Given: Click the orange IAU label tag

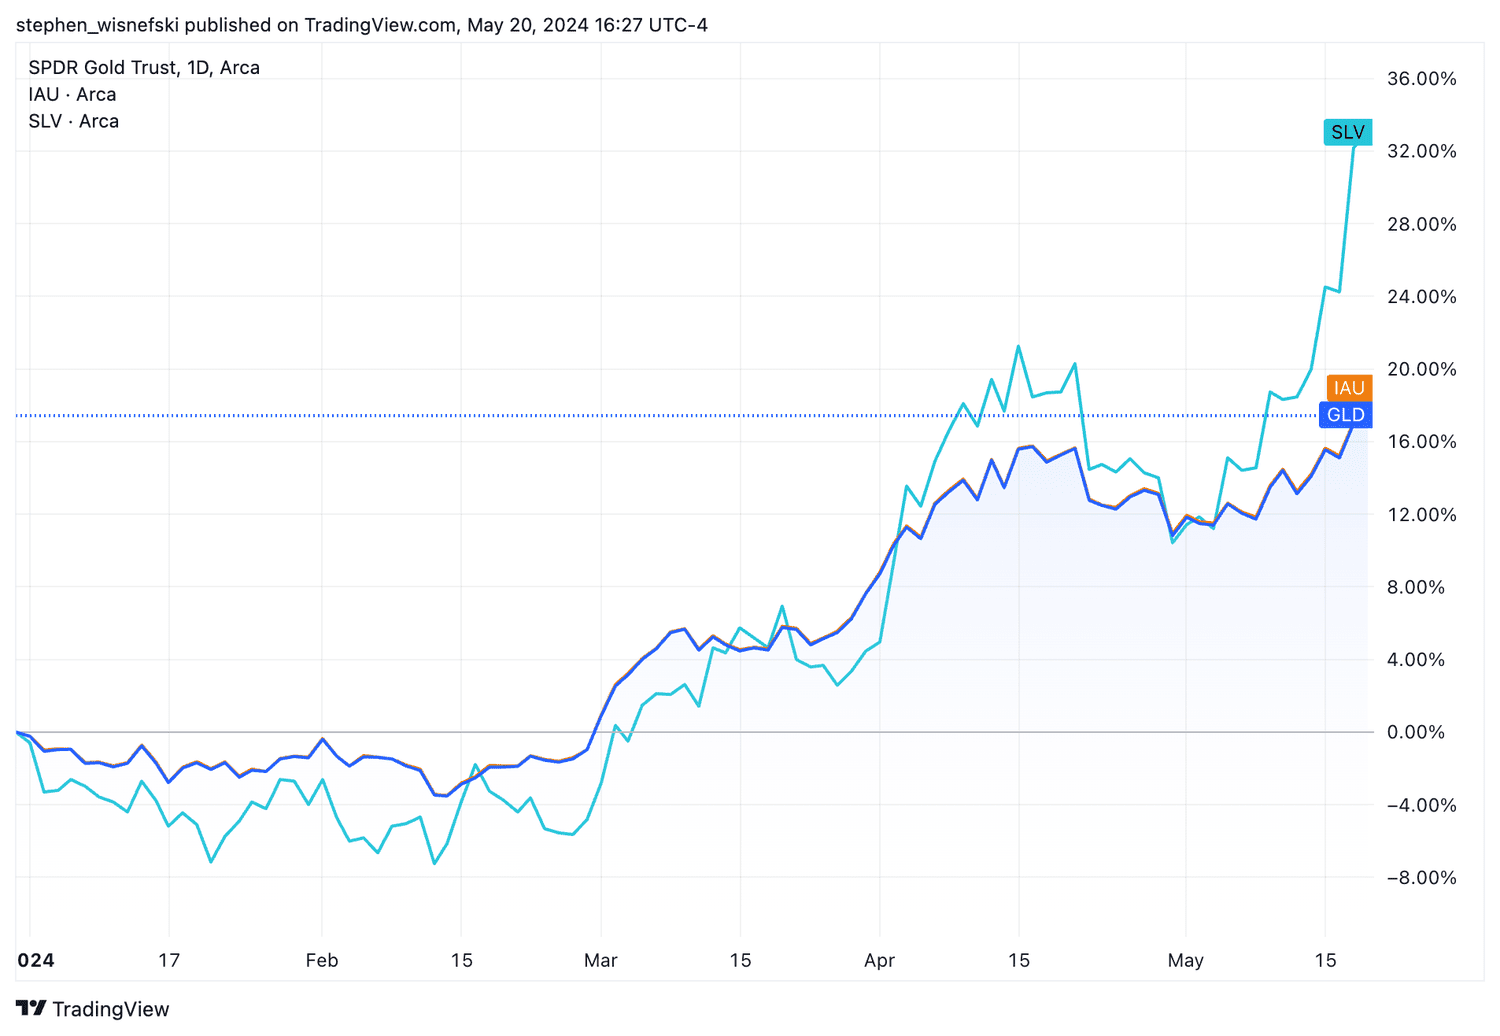Looking at the screenshot, I should point(1348,388).
